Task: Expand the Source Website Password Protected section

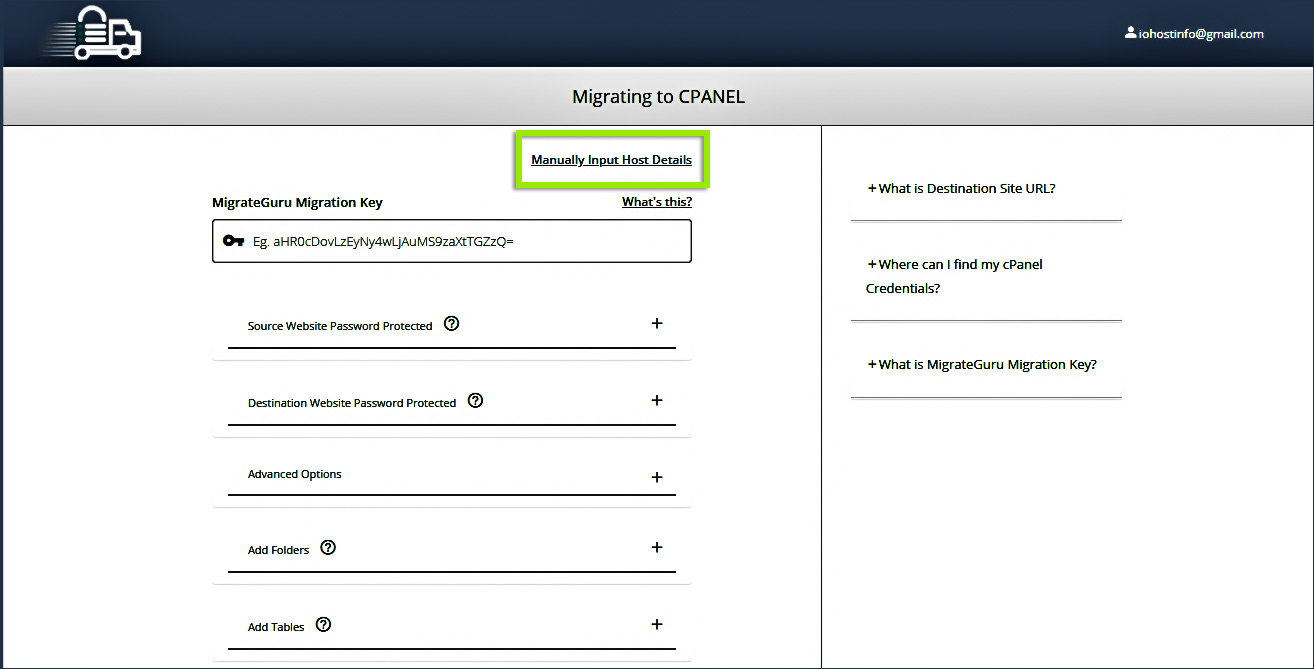Action: pyautogui.click(x=657, y=323)
